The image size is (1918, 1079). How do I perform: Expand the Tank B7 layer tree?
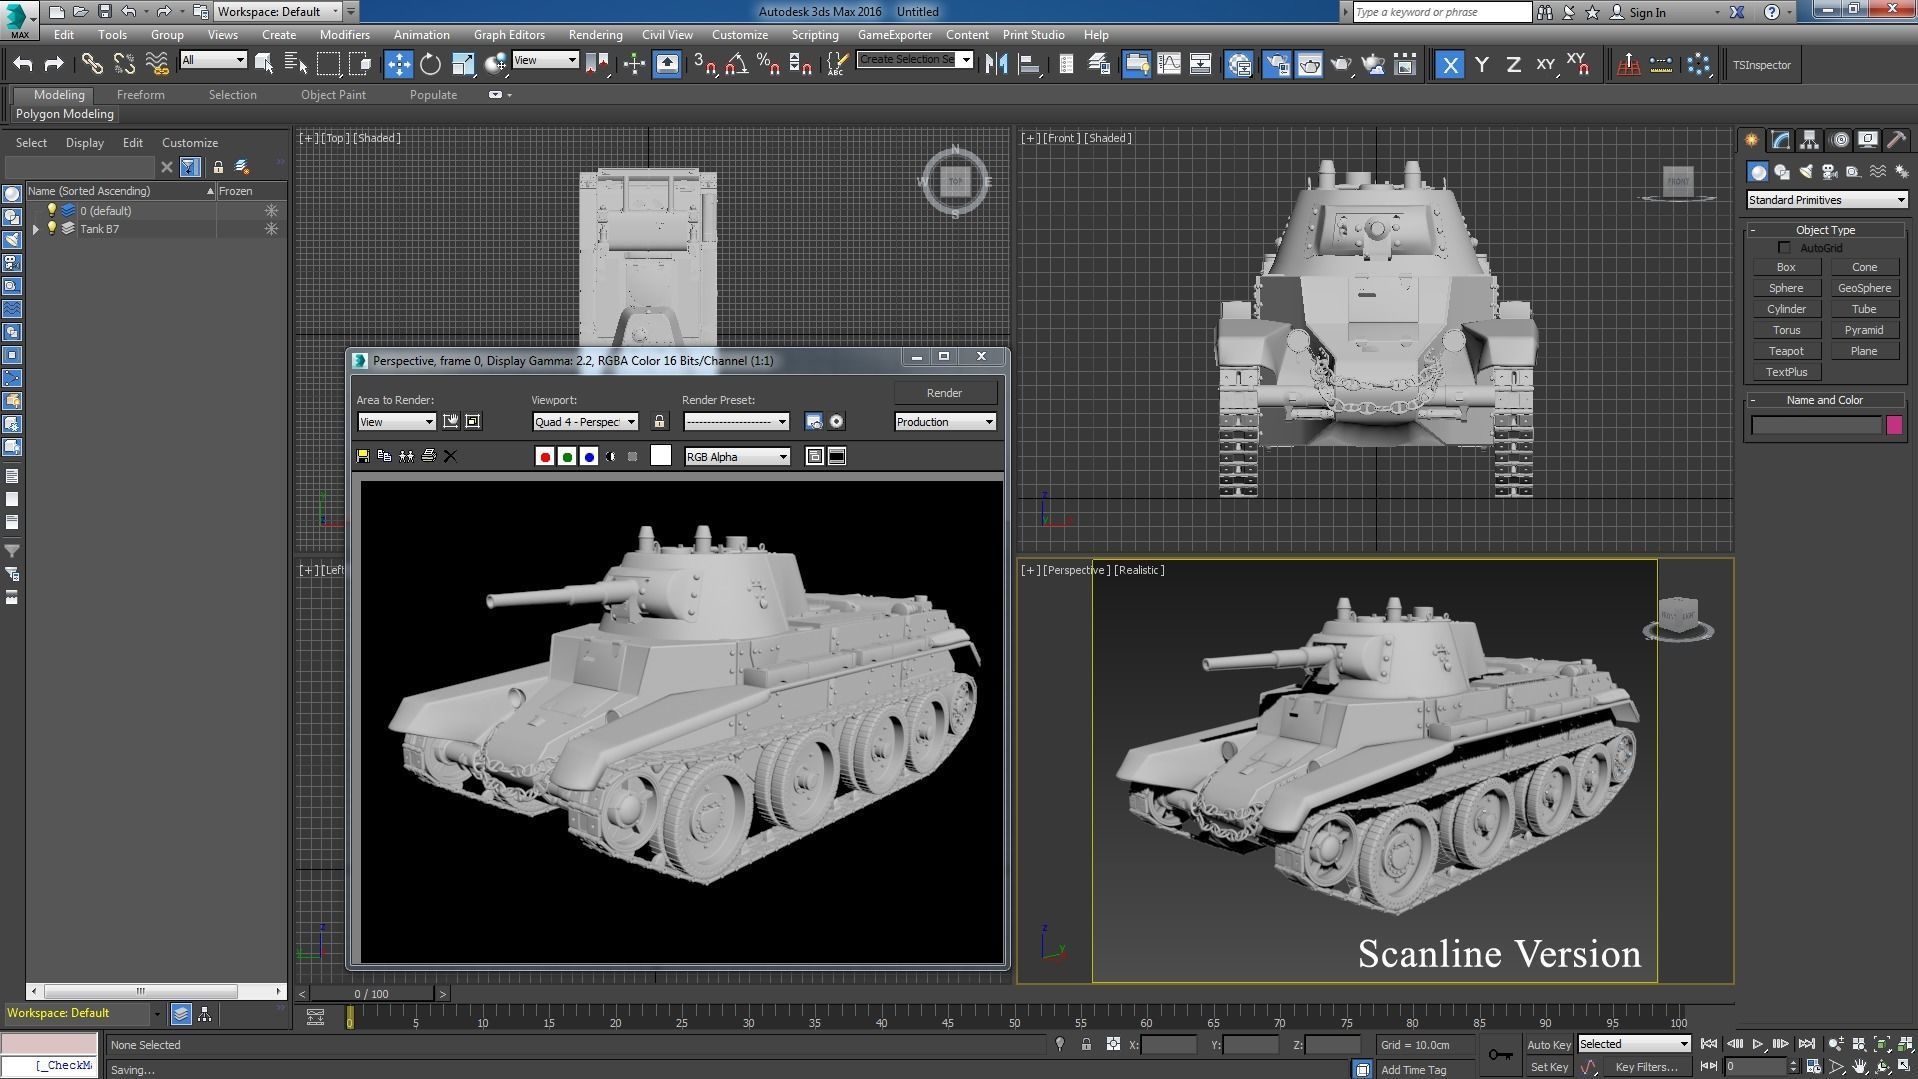tap(36, 229)
